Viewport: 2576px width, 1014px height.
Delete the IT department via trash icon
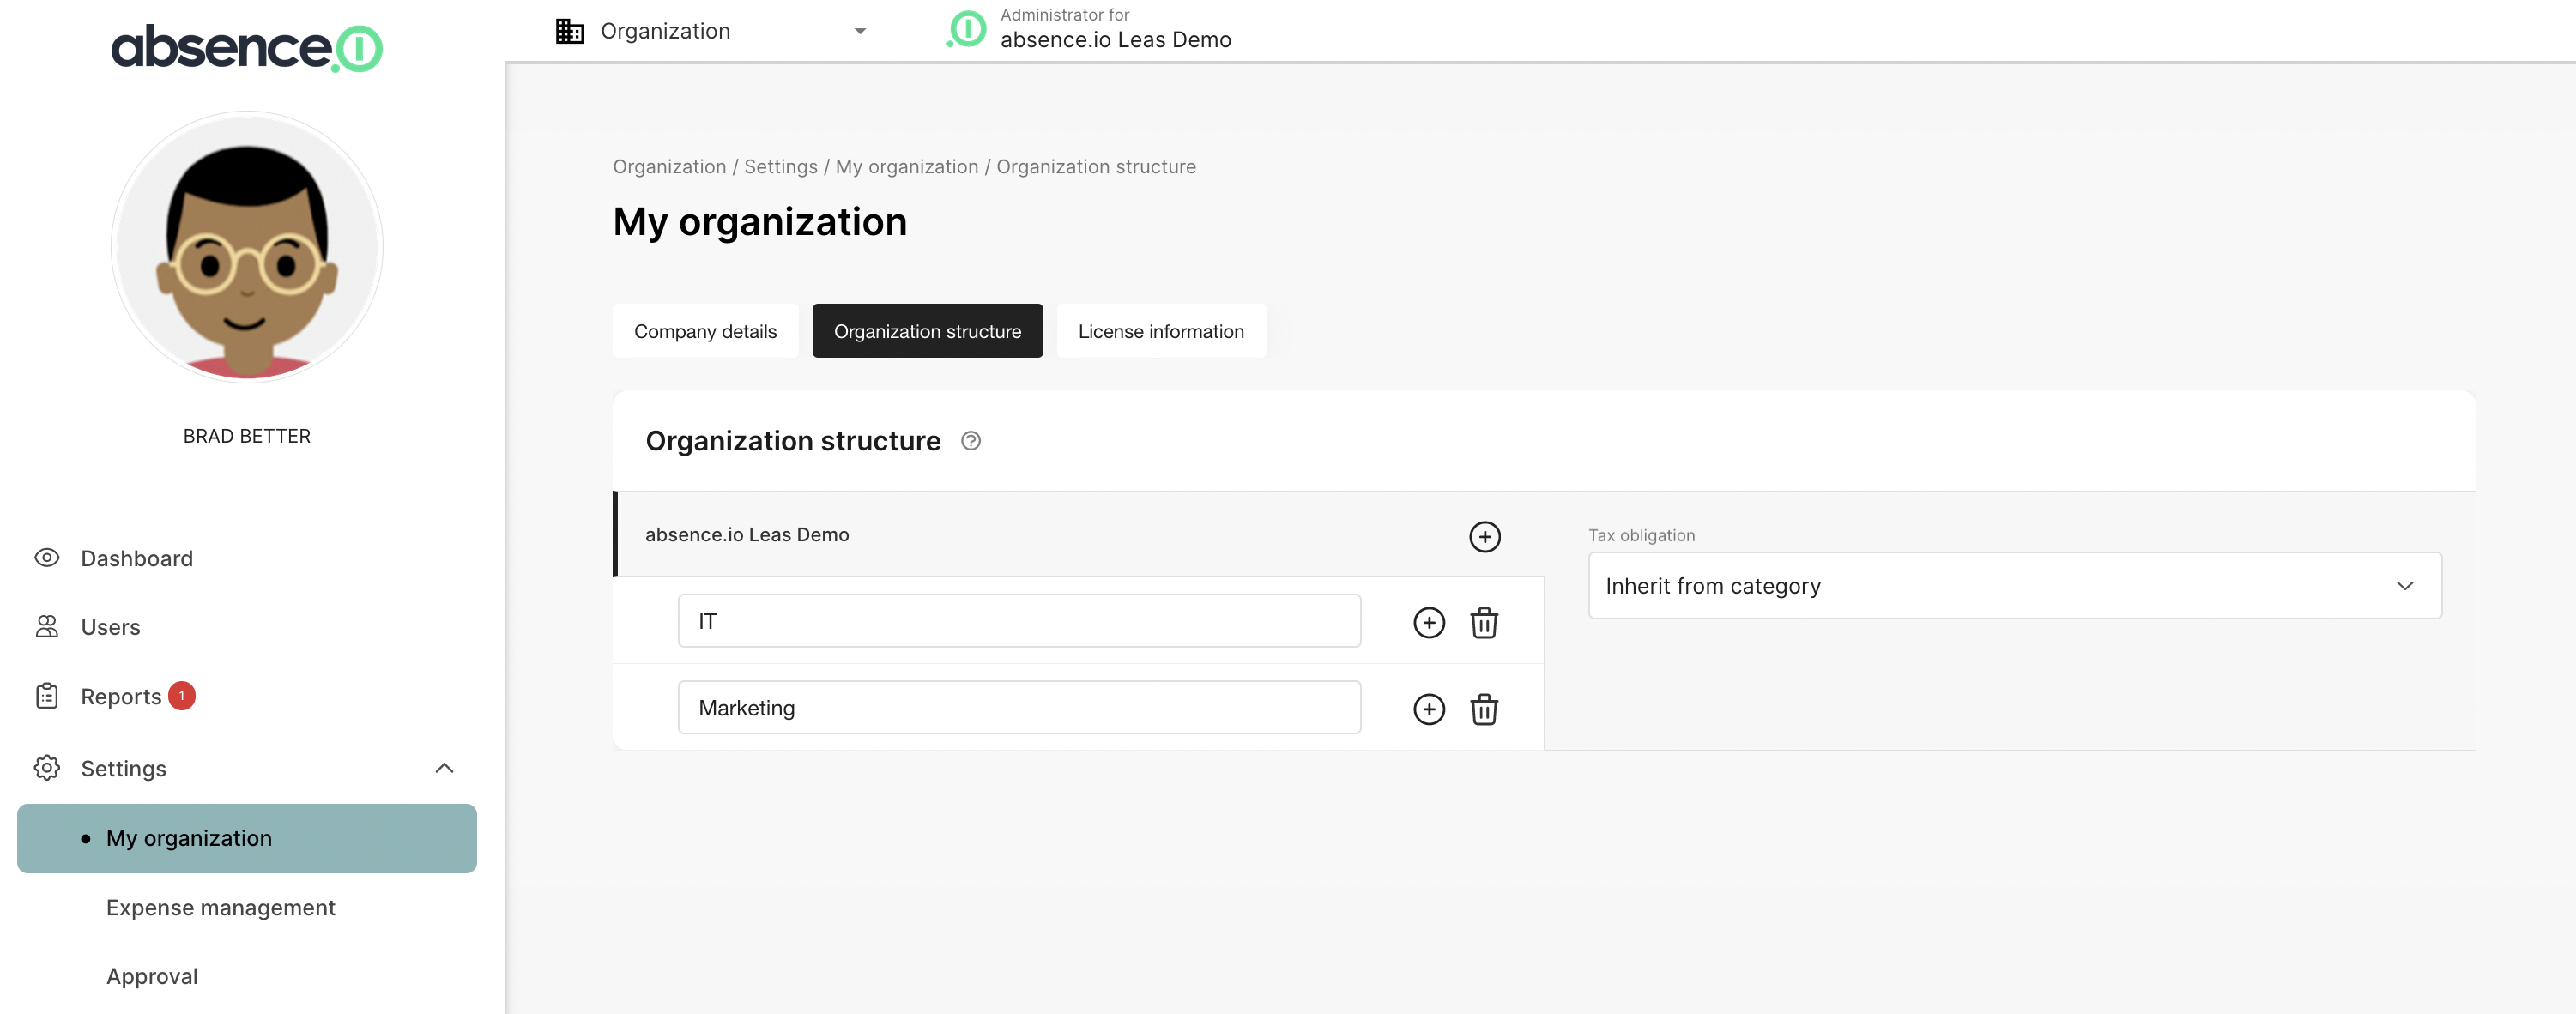[x=1484, y=622]
